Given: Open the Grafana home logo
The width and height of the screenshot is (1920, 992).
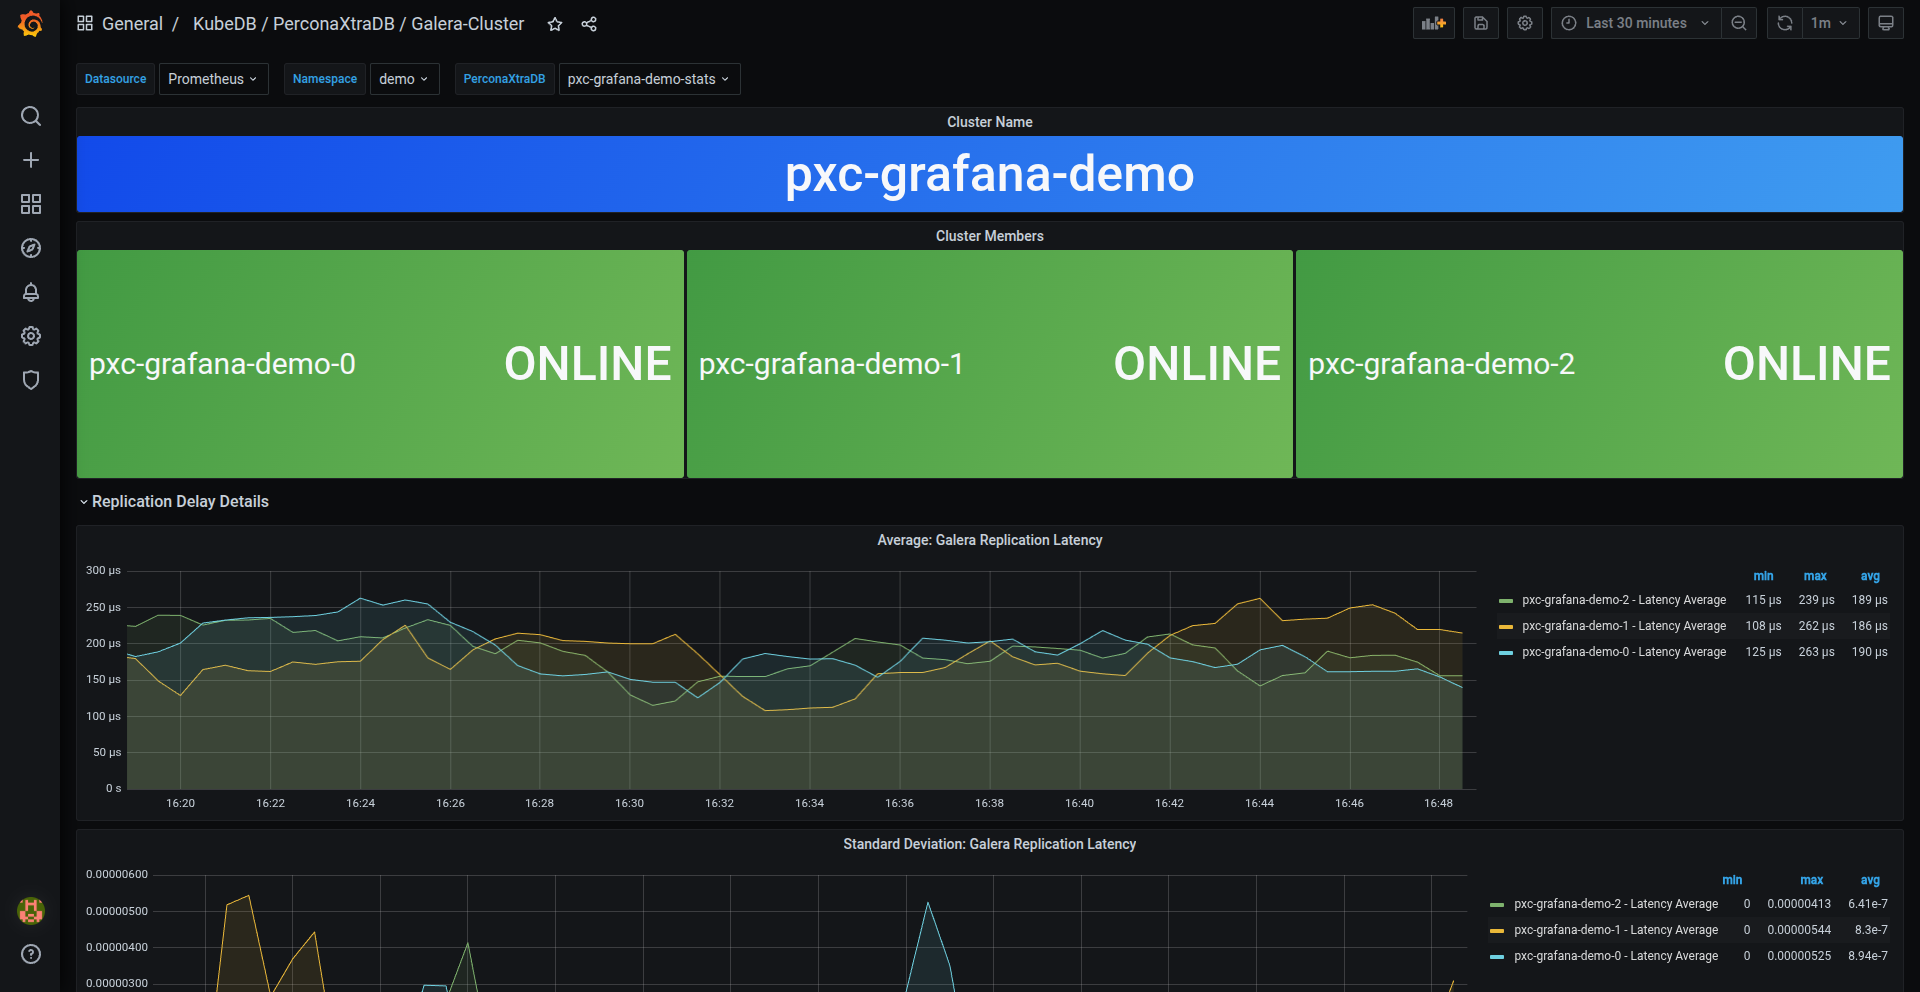Looking at the screenshot, I should pyautogui.click(x=30, y=23).
